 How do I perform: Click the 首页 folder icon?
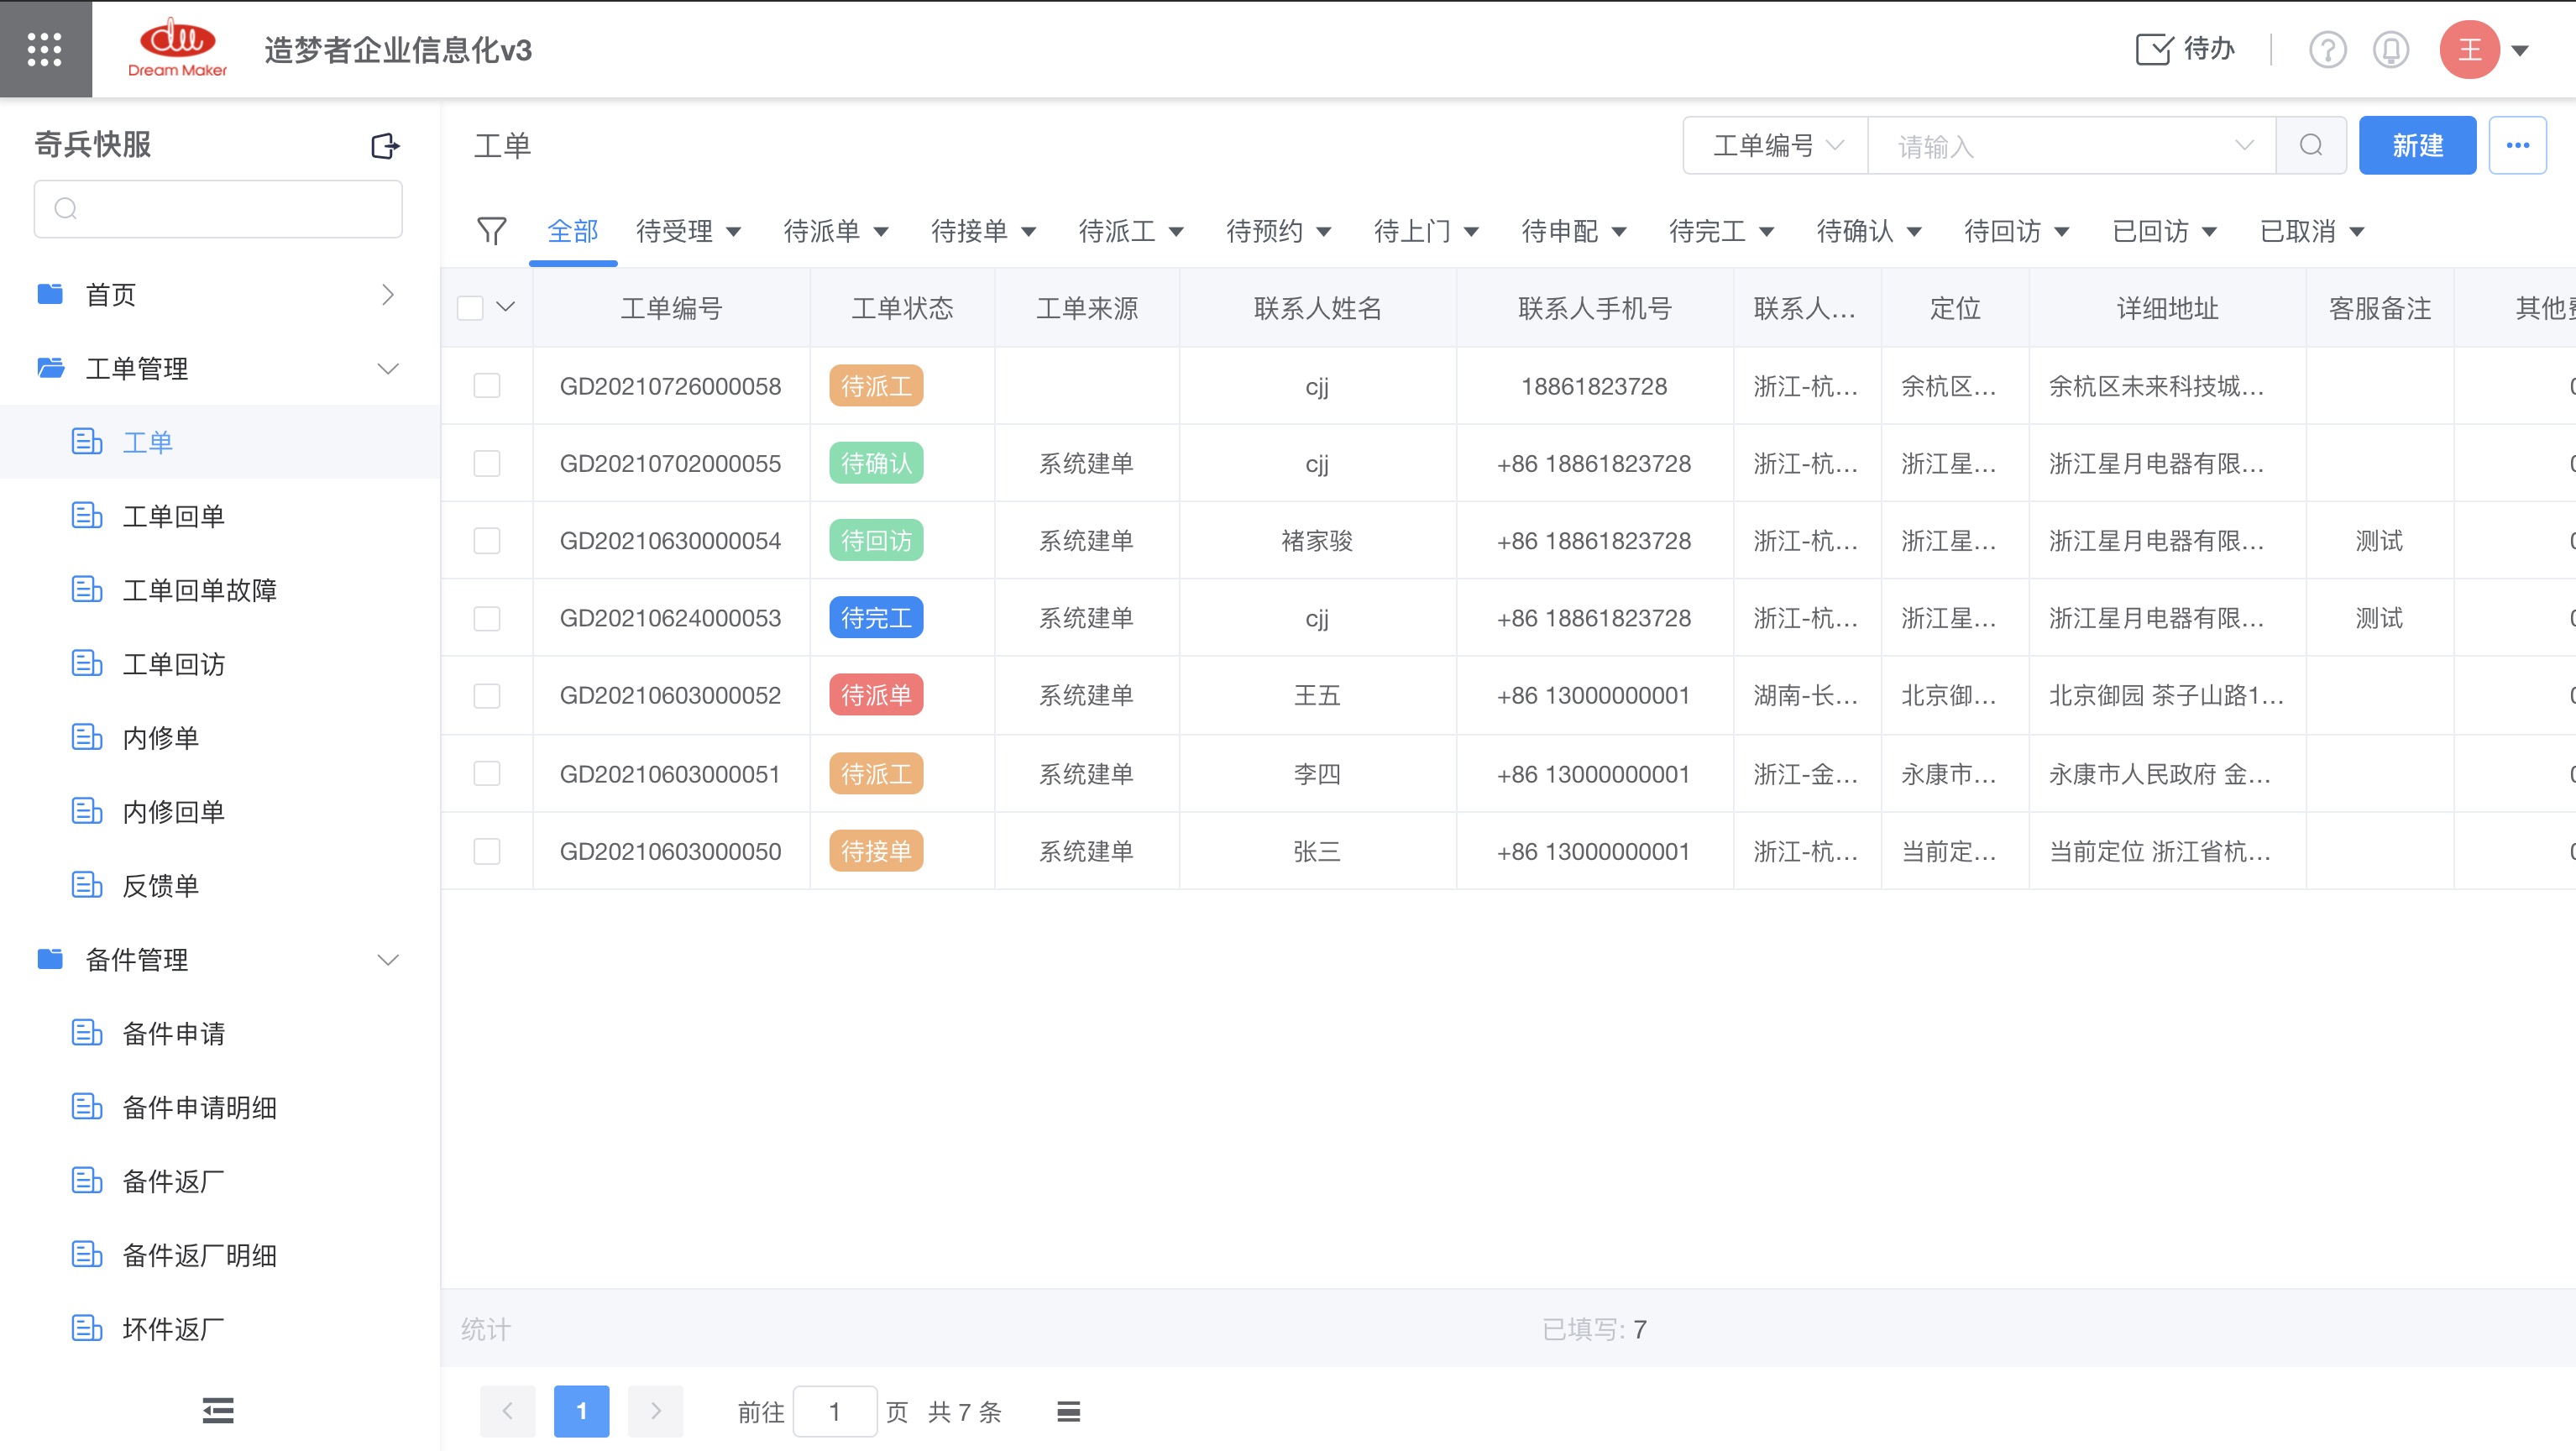[x=50, y=294]
